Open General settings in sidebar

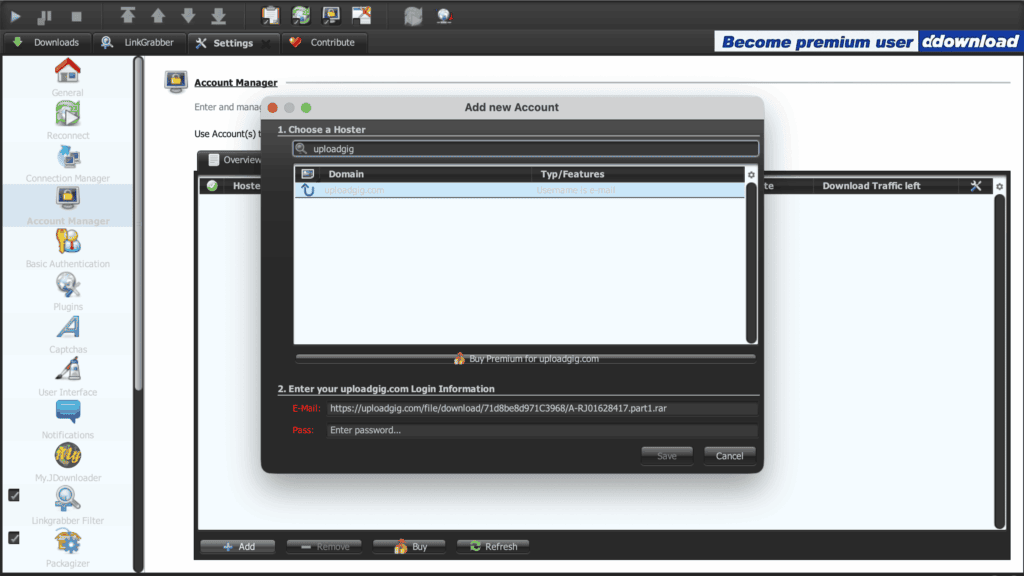point(67,78)
